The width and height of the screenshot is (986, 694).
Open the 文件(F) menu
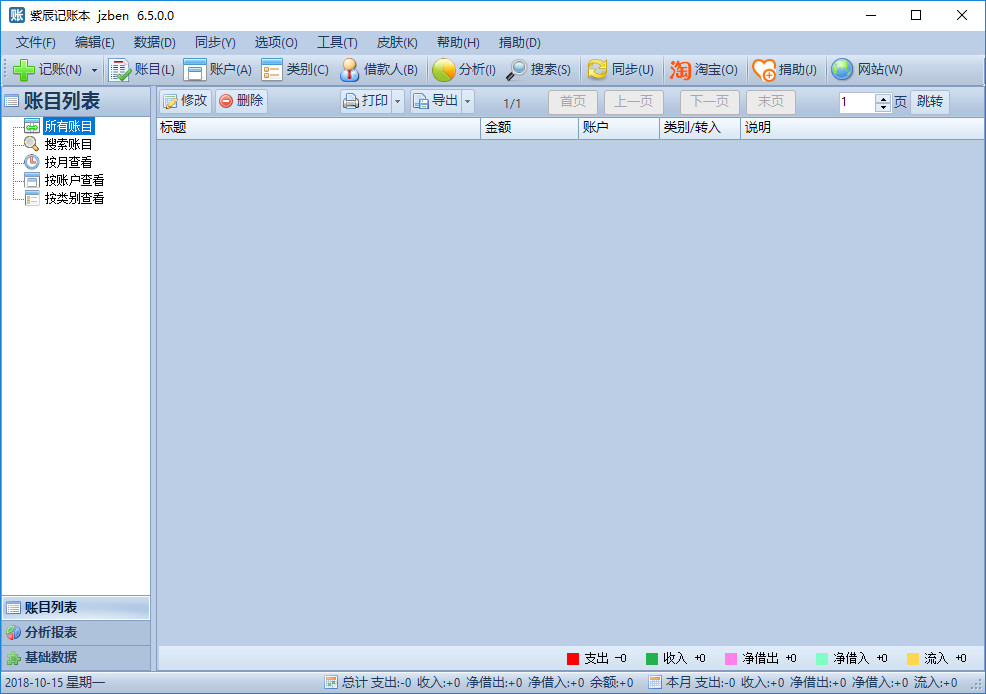click(x=35, y=43)
